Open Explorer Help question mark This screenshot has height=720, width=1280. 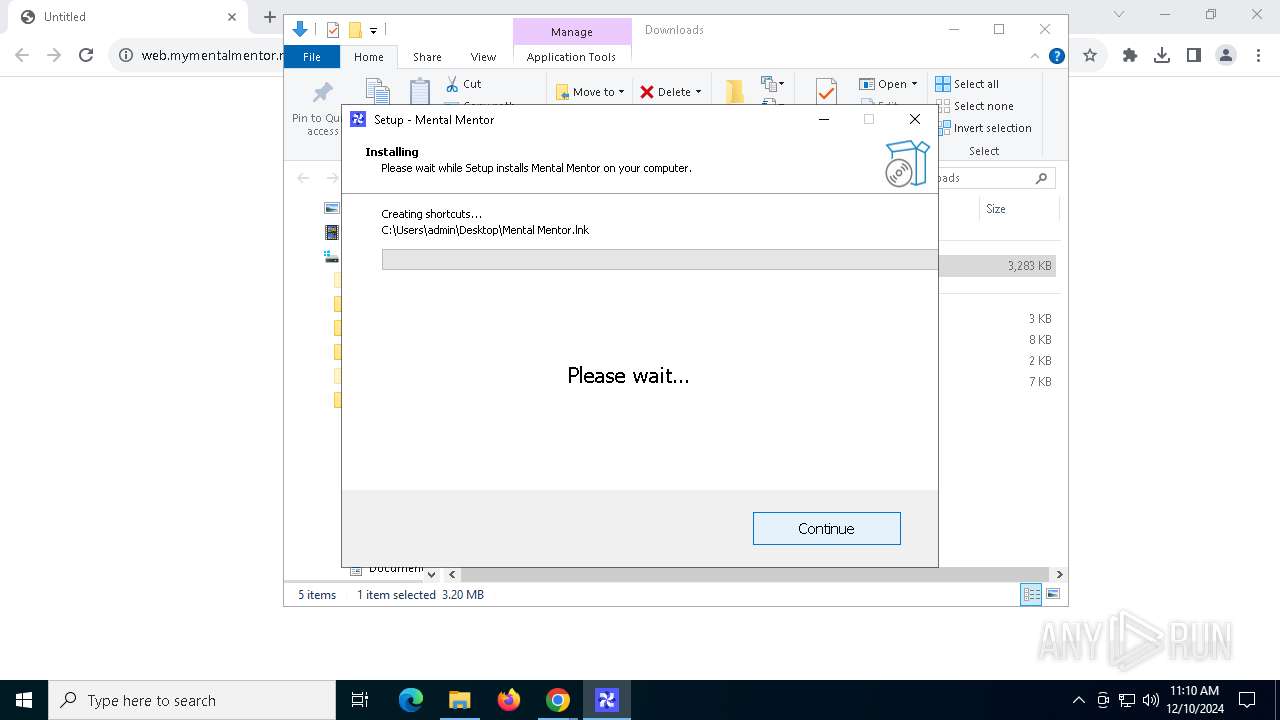point(1056,56)
